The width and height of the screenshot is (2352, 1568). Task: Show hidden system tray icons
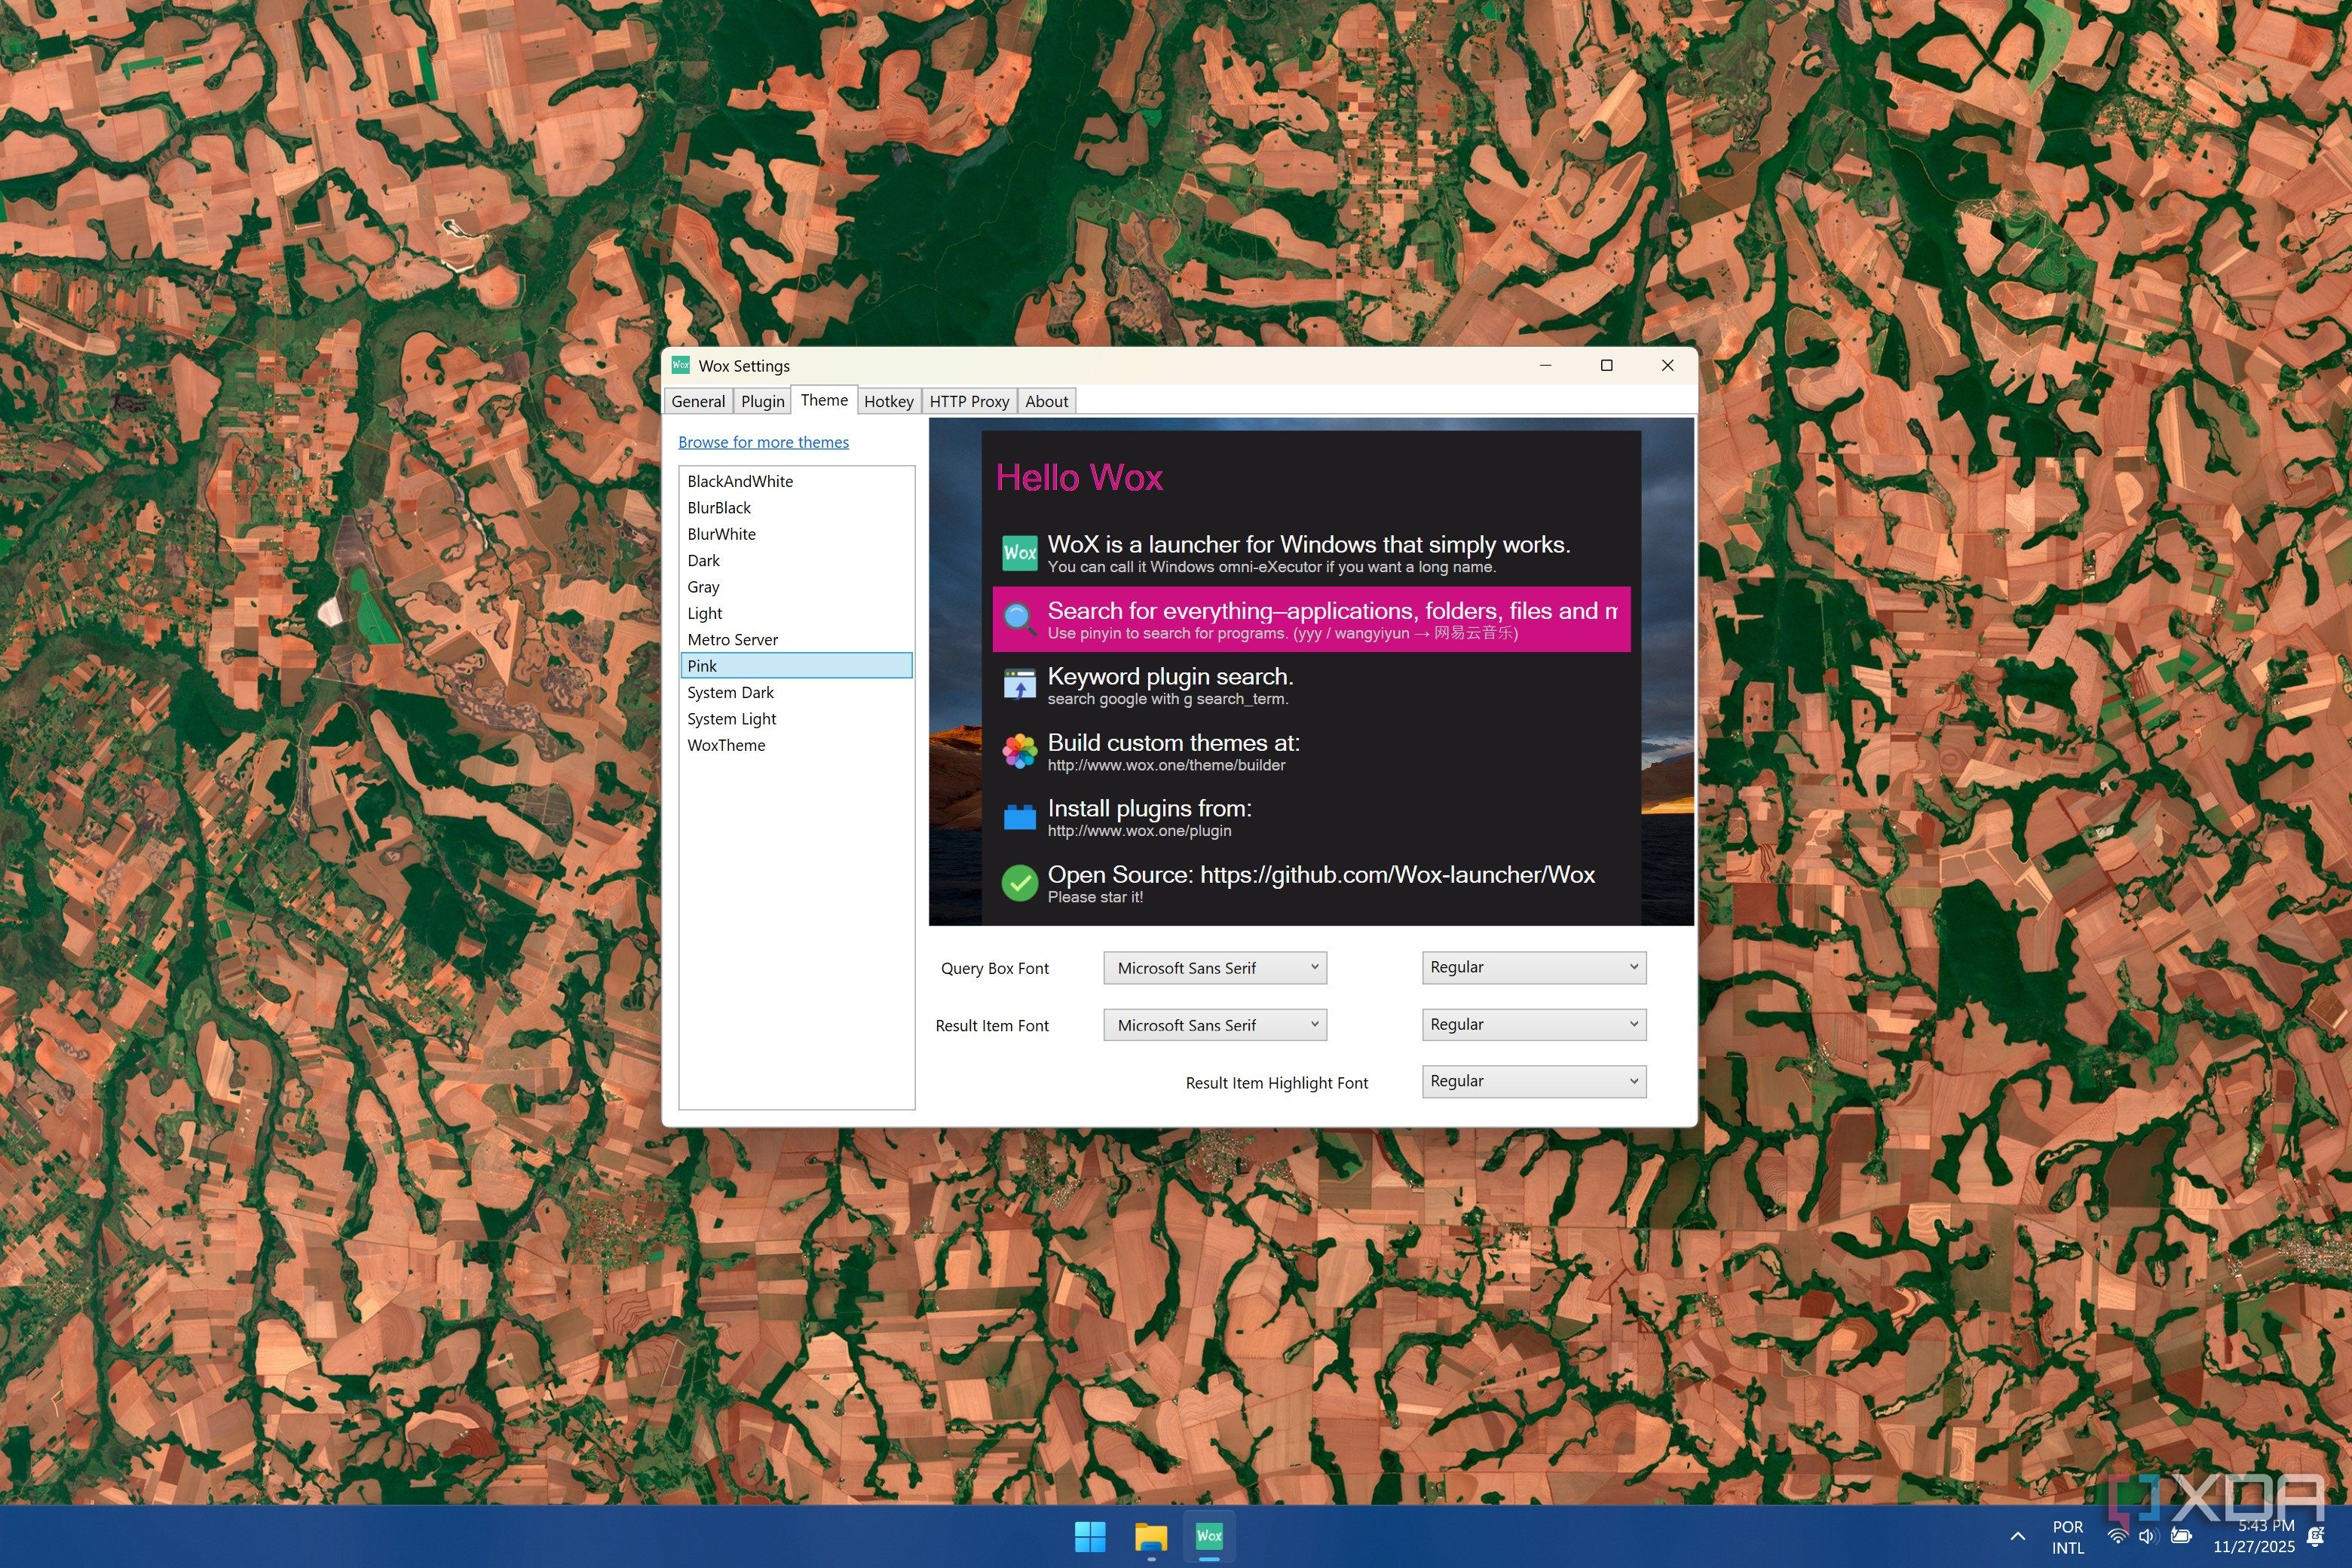click(x=2018, y=1536)
